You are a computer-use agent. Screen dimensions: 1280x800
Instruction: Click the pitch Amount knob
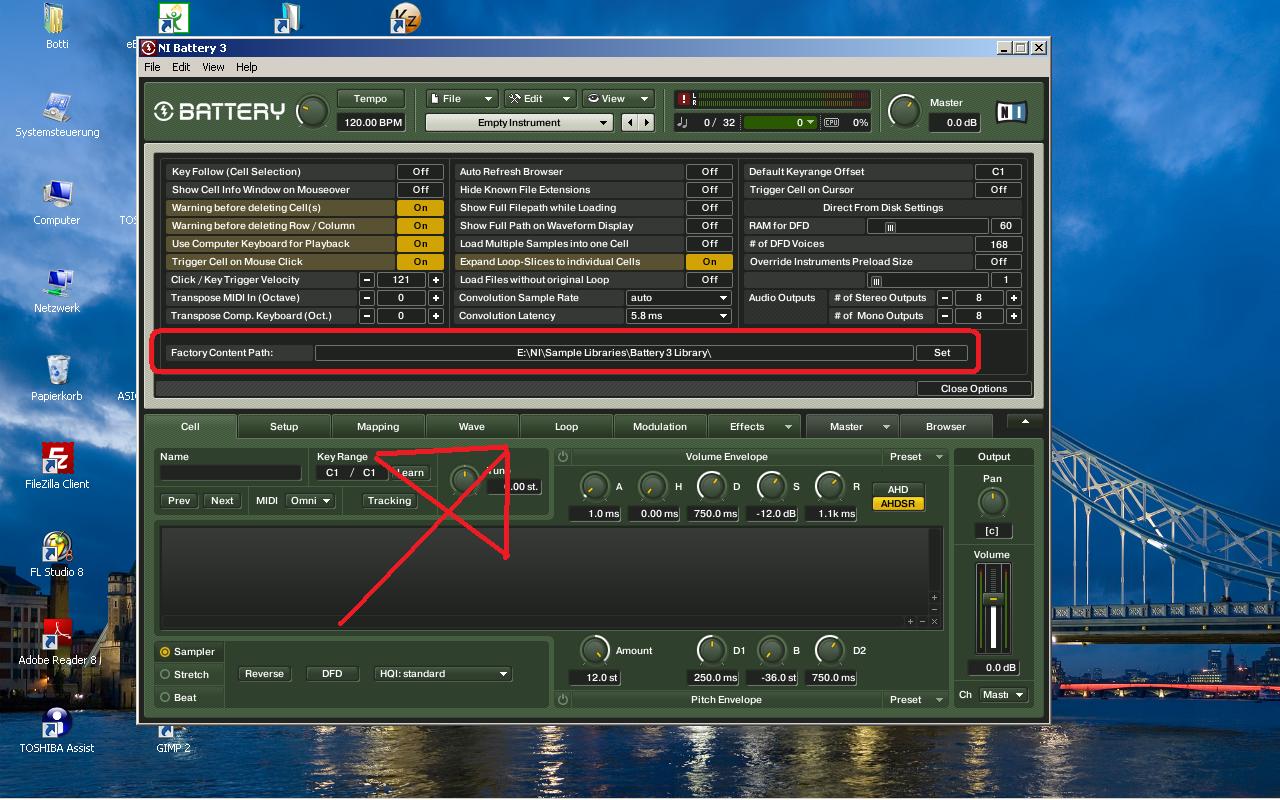pos(594,650)
